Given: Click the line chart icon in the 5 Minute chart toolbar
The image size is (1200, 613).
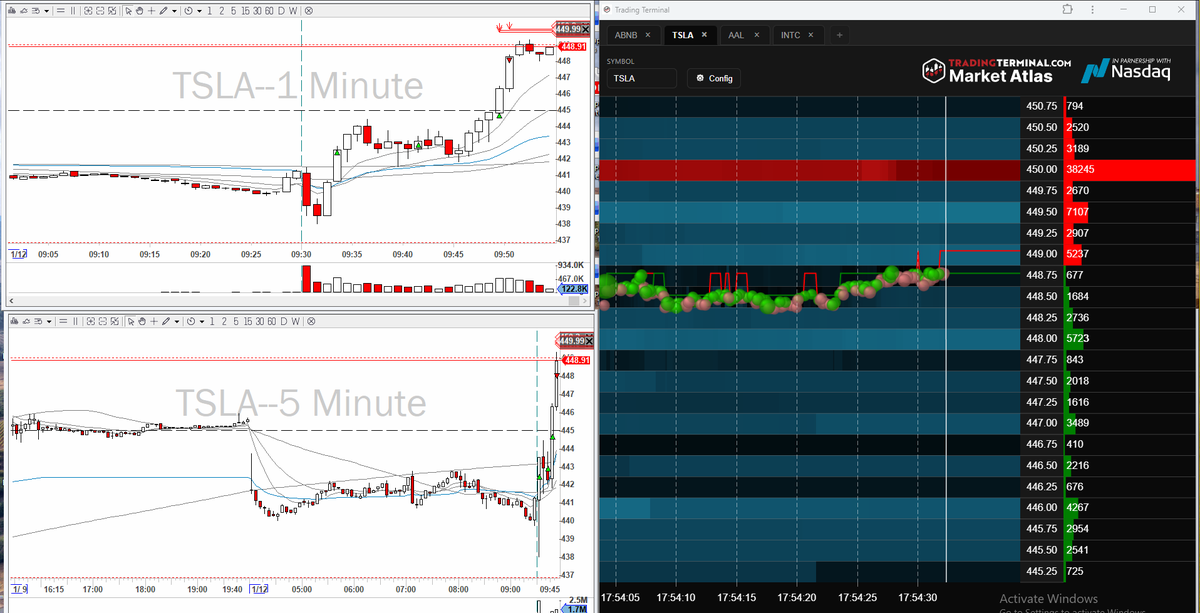Looking at the screenshot, I should [x=24, y=321].
